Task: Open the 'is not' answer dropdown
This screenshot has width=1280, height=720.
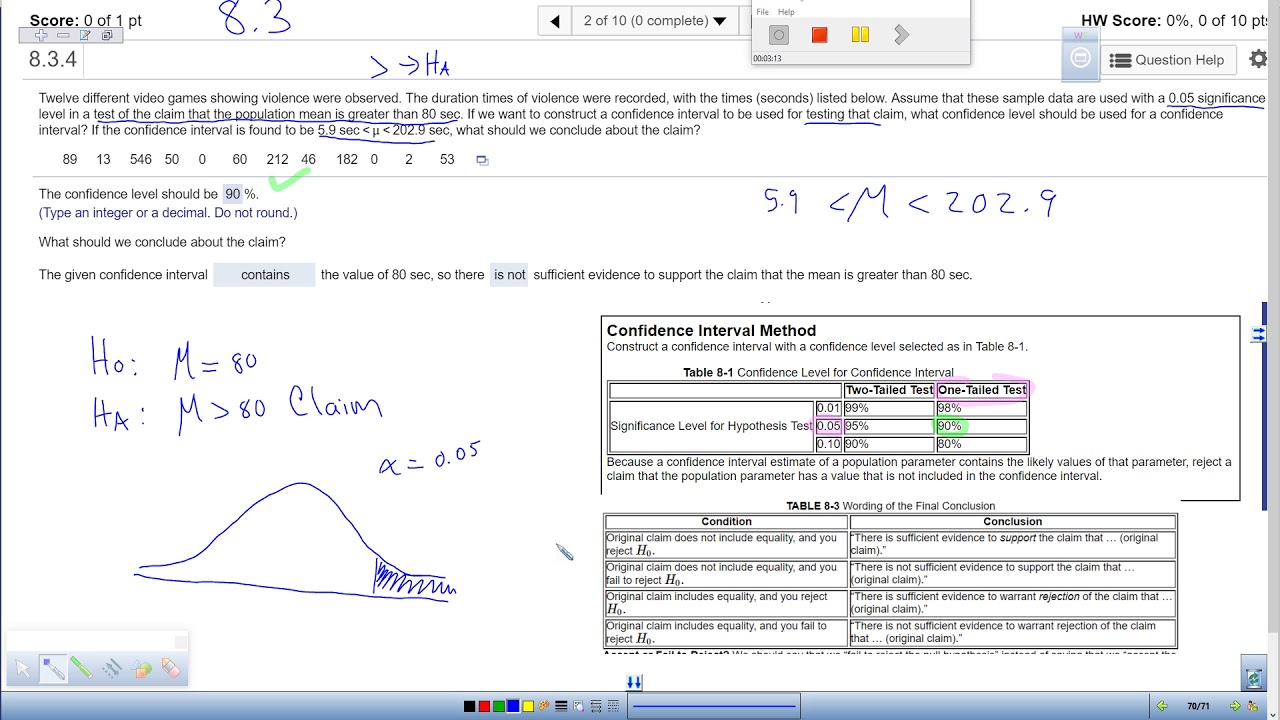Action: tap(509, 275)
